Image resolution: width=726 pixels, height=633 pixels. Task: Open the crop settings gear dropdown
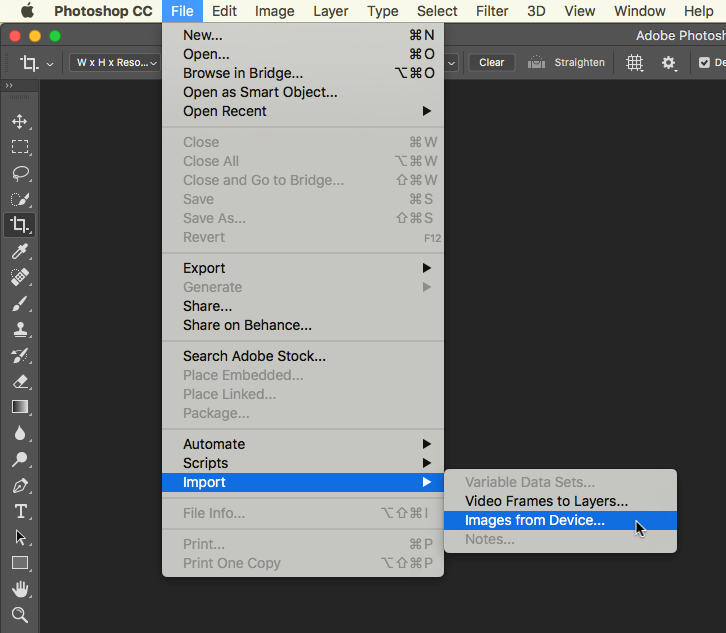(x=669, y=62)
